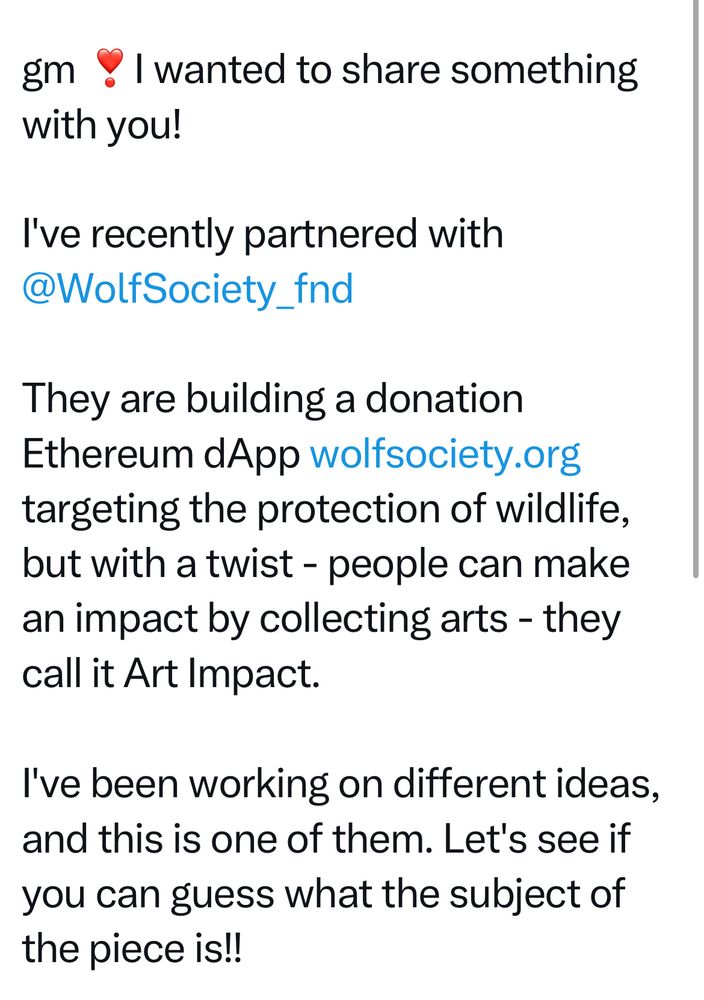
Task: Select the "I wanted to share something" text
Action: coord(386,69)
